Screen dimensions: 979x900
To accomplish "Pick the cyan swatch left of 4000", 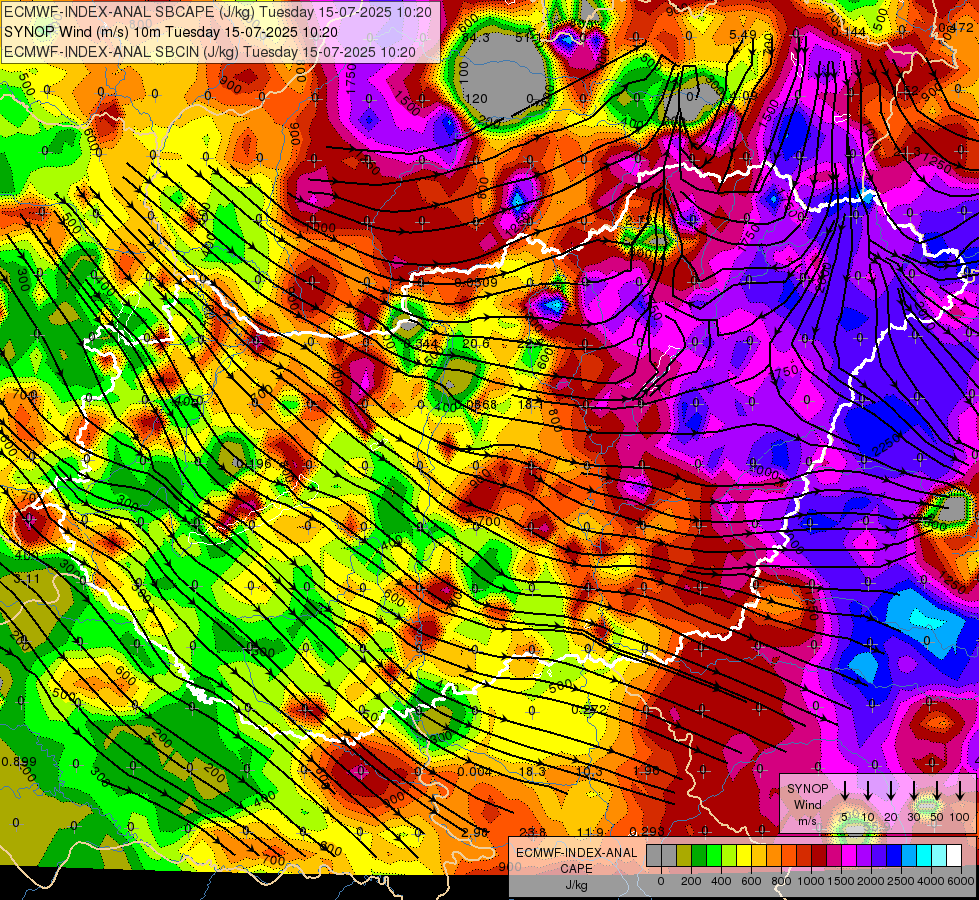I will 924,855.
